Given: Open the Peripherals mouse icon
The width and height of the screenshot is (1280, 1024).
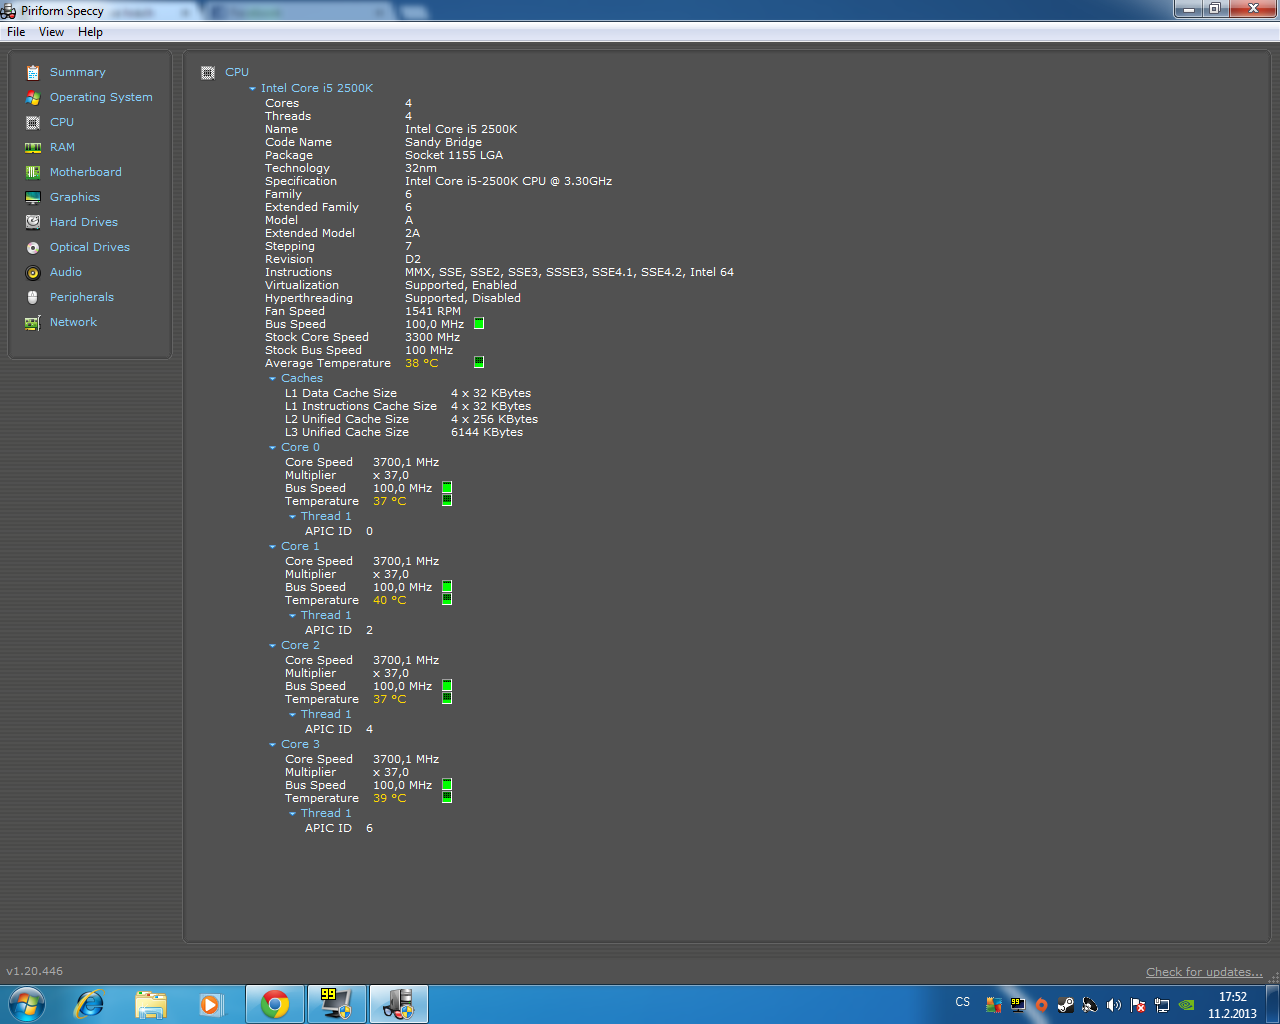Looking at the screenshot, I should 33,297.
